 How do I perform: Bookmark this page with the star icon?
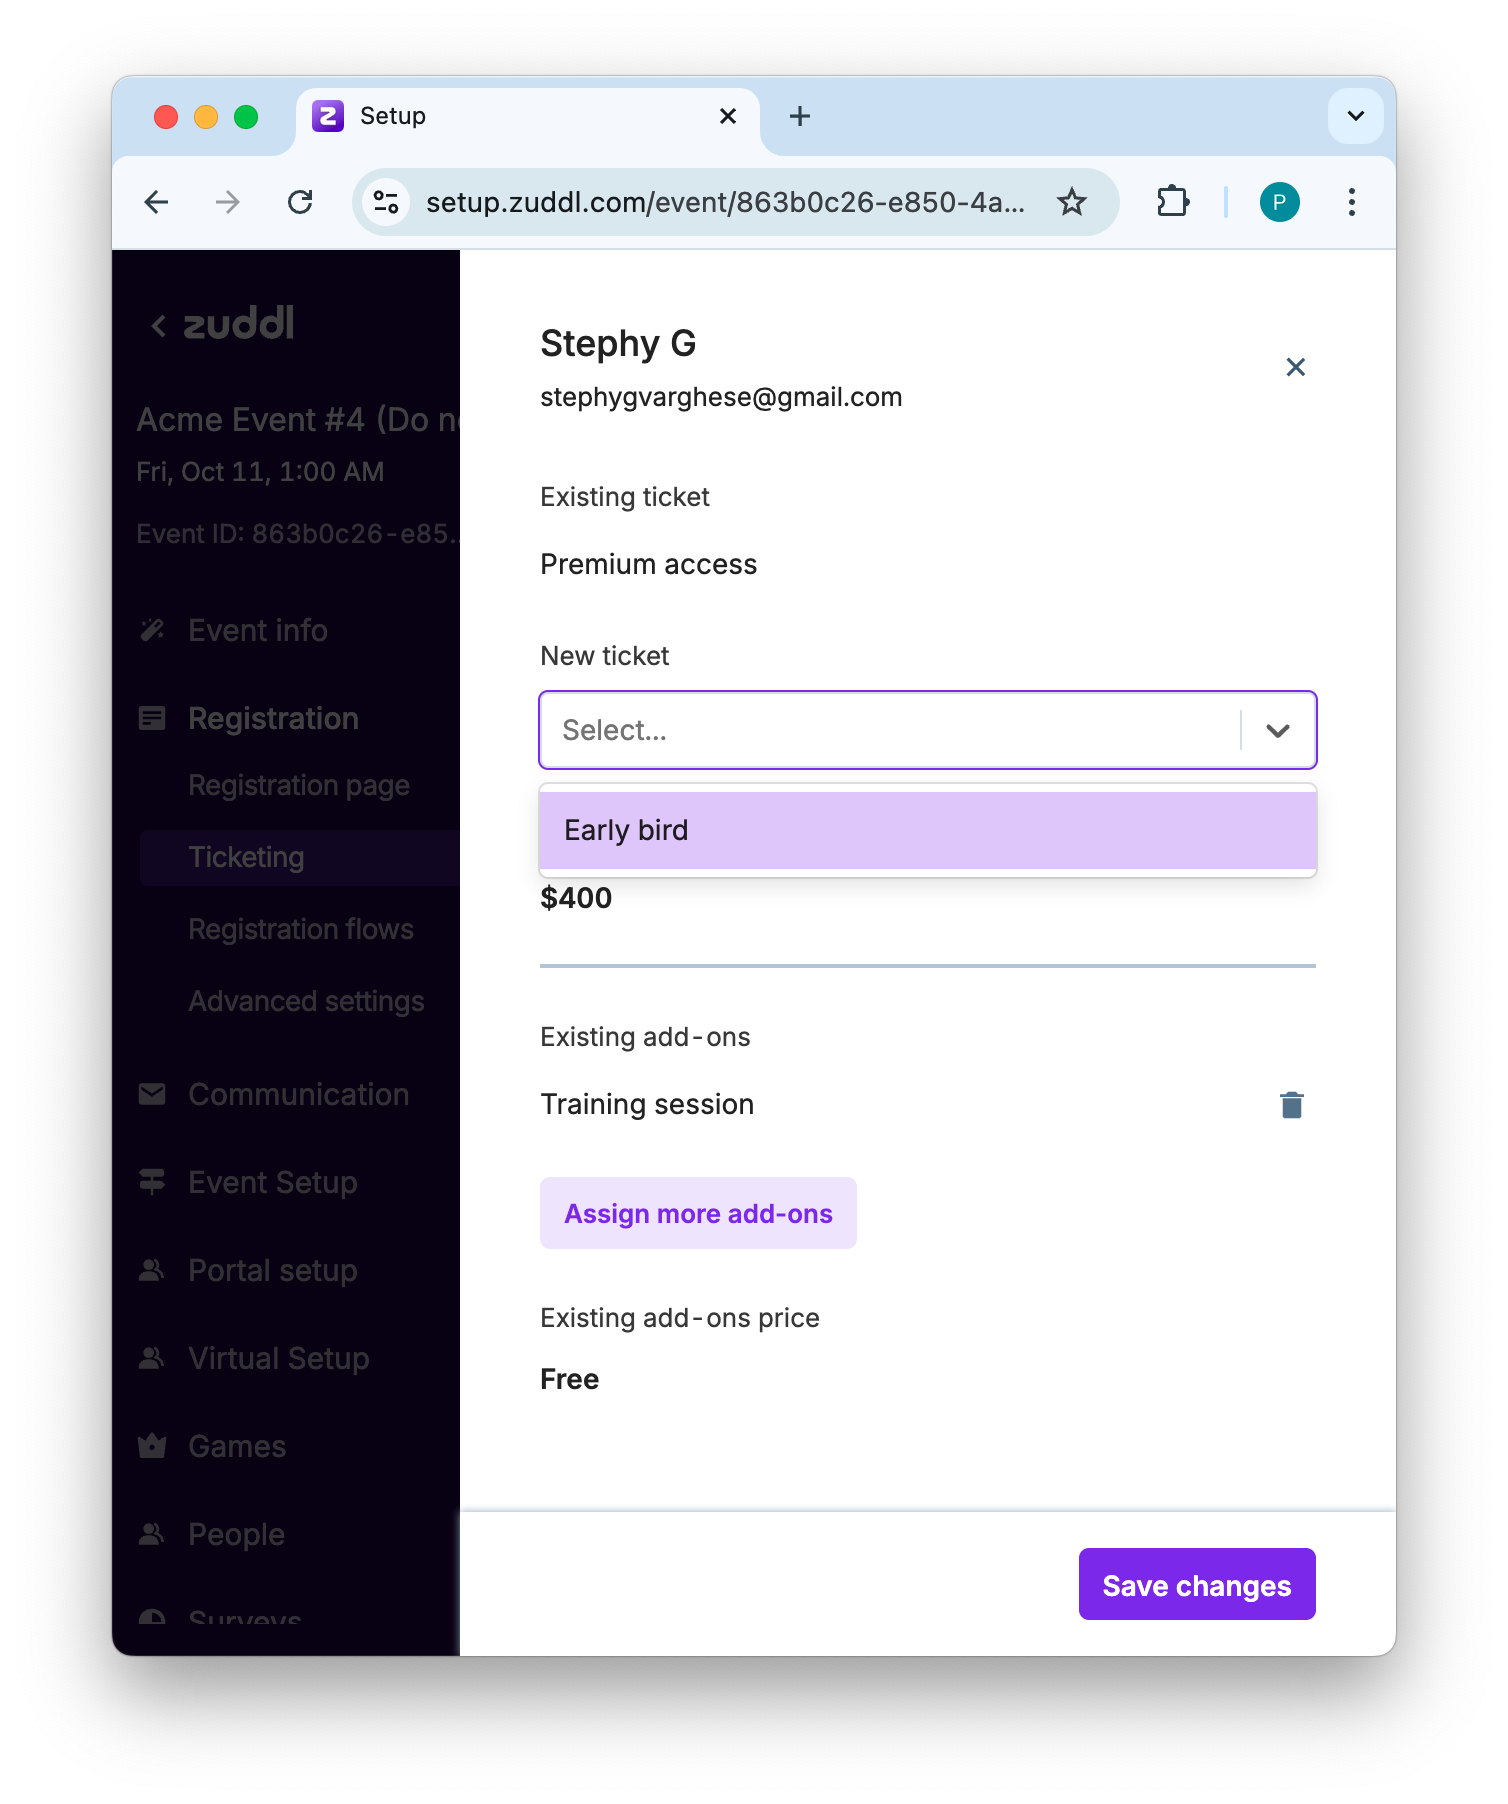(x=1072, y=202)
